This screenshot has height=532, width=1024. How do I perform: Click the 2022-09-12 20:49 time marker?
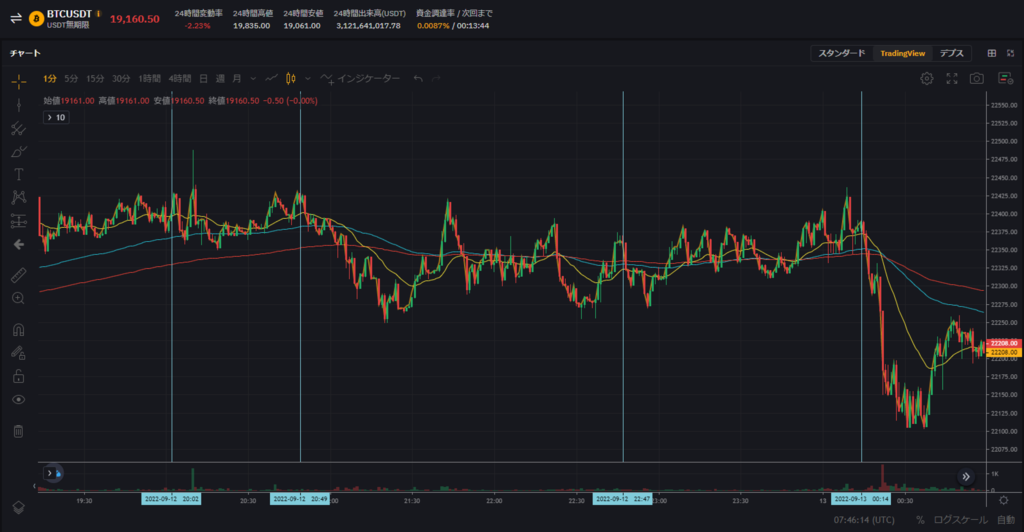(300, 499)
